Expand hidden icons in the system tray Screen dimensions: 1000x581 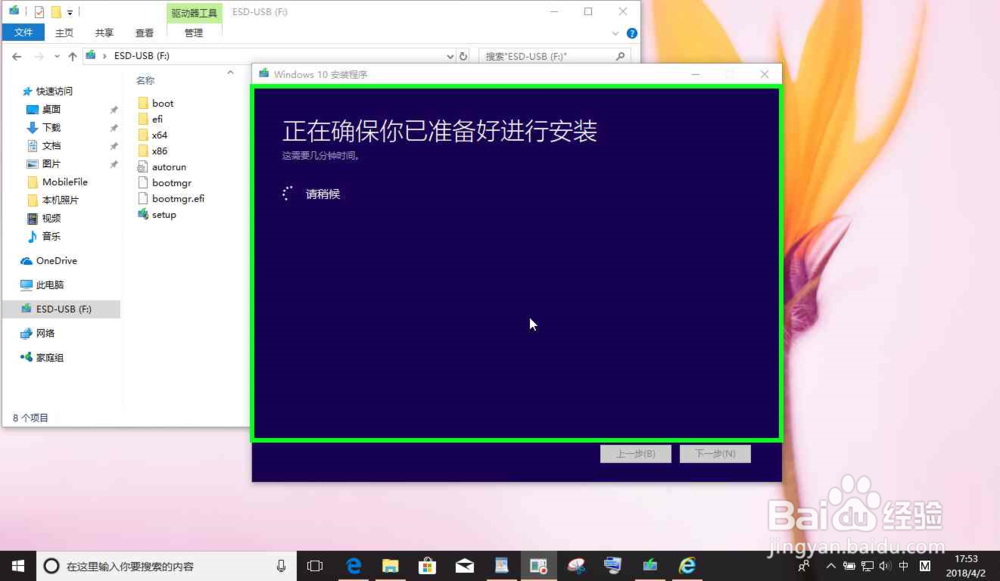832,565
